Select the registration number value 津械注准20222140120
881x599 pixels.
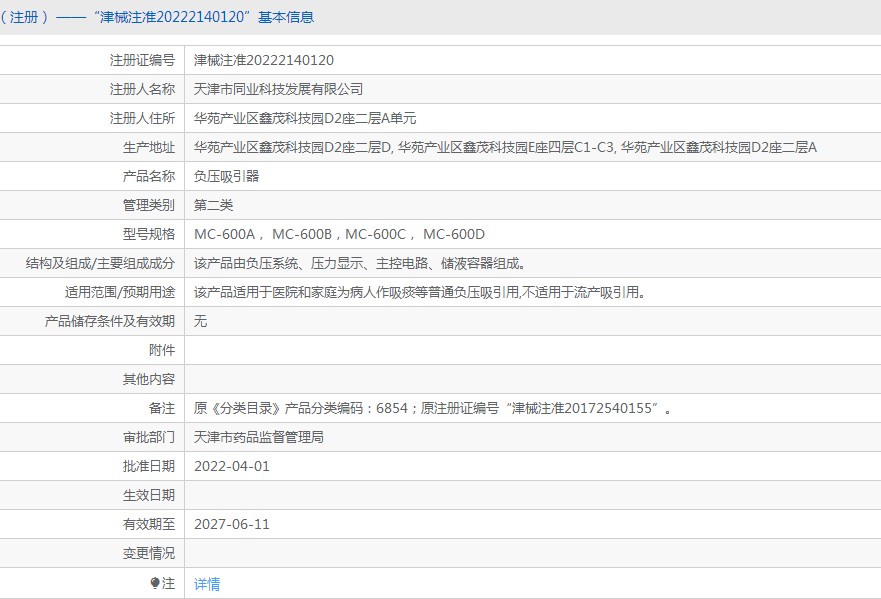tap(264, 60)
